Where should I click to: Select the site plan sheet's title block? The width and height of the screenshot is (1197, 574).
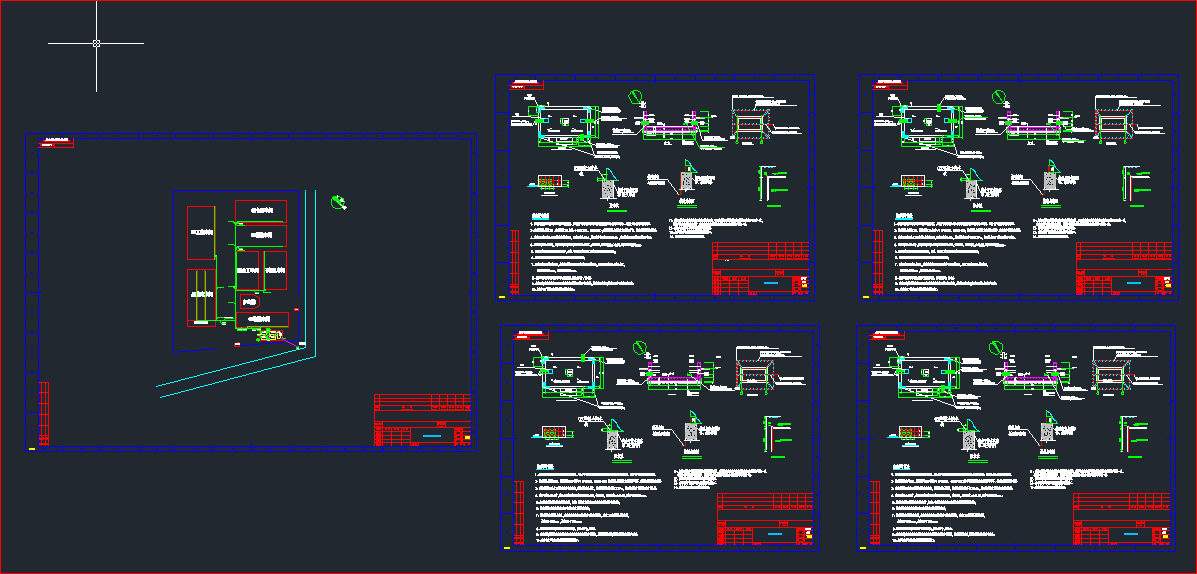coord(422,419)
